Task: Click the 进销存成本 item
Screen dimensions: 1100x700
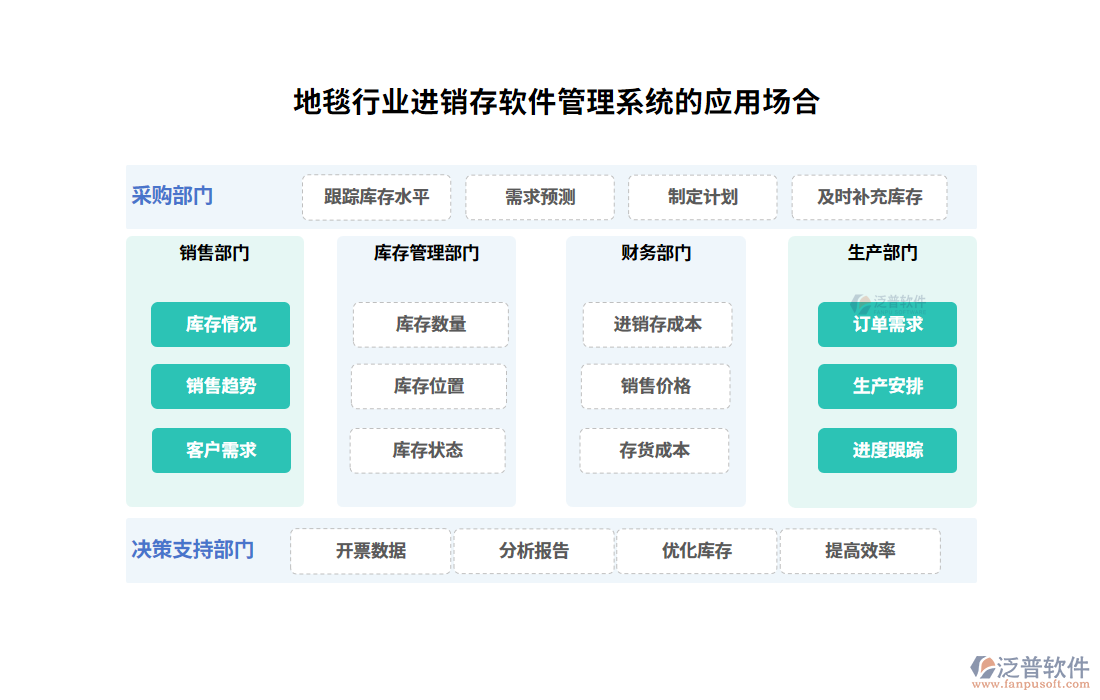Action: pyautogui.click(x=657, y=325)
